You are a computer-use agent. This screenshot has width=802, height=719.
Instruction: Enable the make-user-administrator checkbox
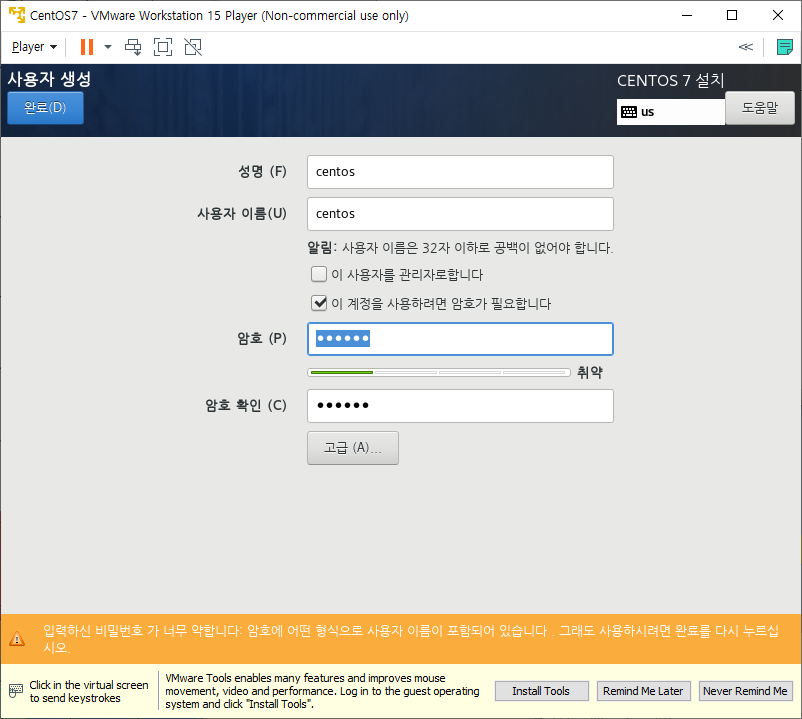point(319,274)
